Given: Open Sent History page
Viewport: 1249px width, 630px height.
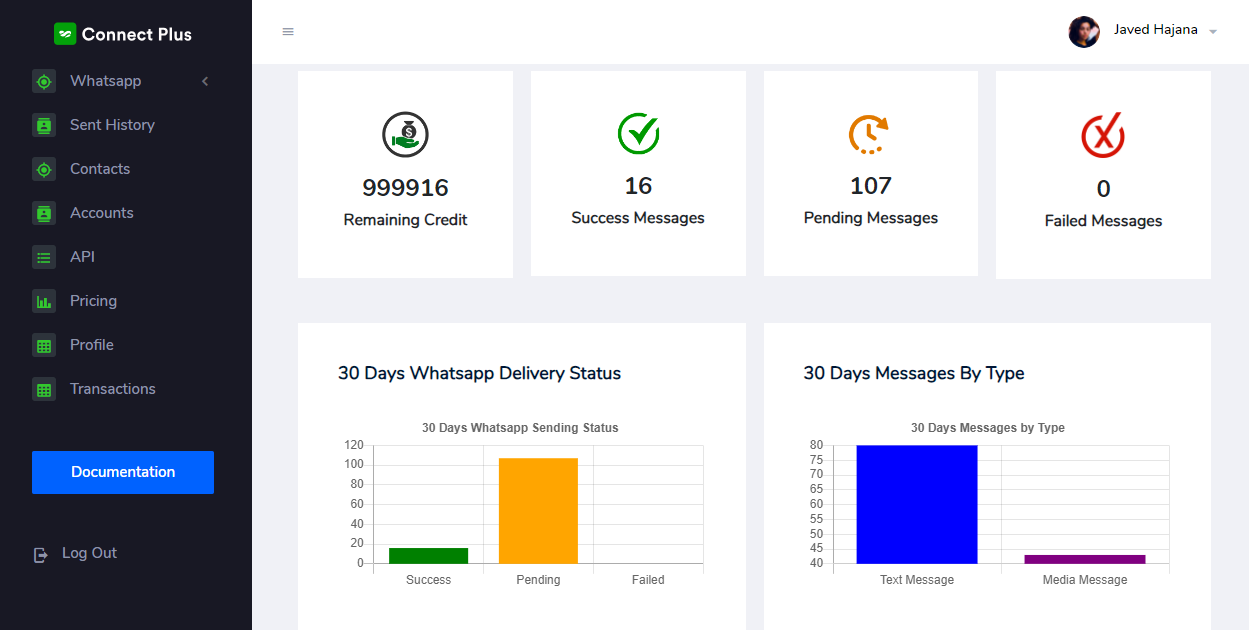Looking at the screenshot, I should tap(112, 125).
